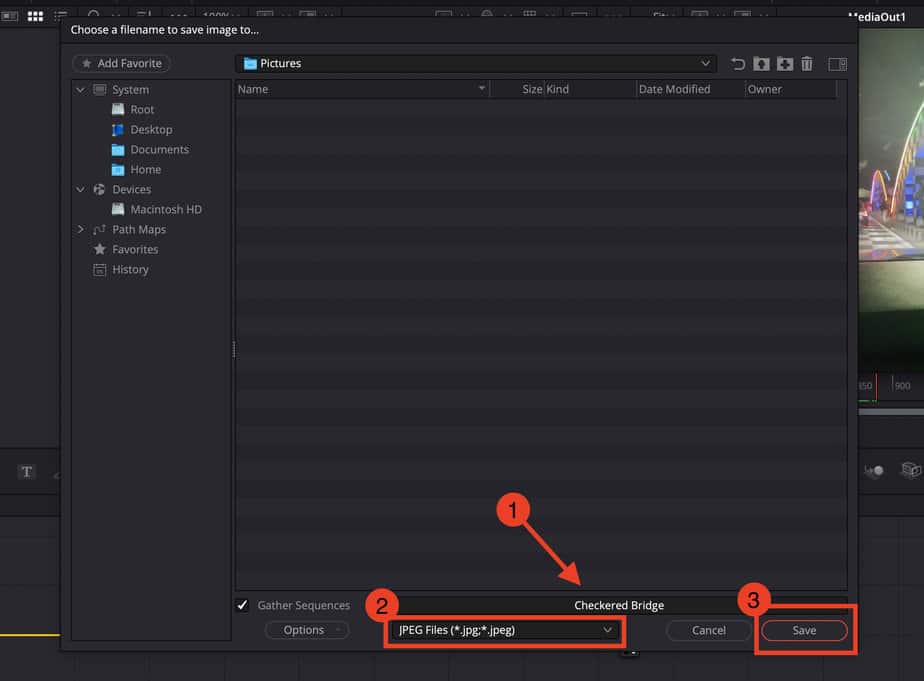
Task: Click the Devices label in tree
Action: click(131, 189)
